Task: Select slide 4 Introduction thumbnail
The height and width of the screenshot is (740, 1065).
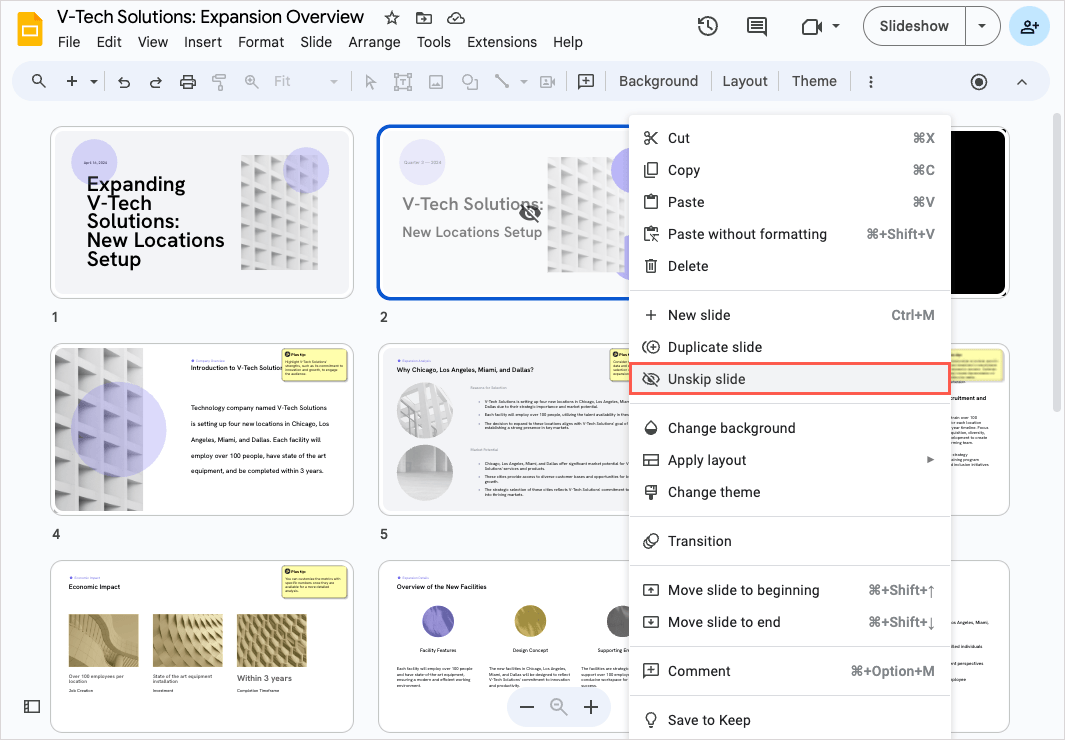Action: (x=202, y=429)
